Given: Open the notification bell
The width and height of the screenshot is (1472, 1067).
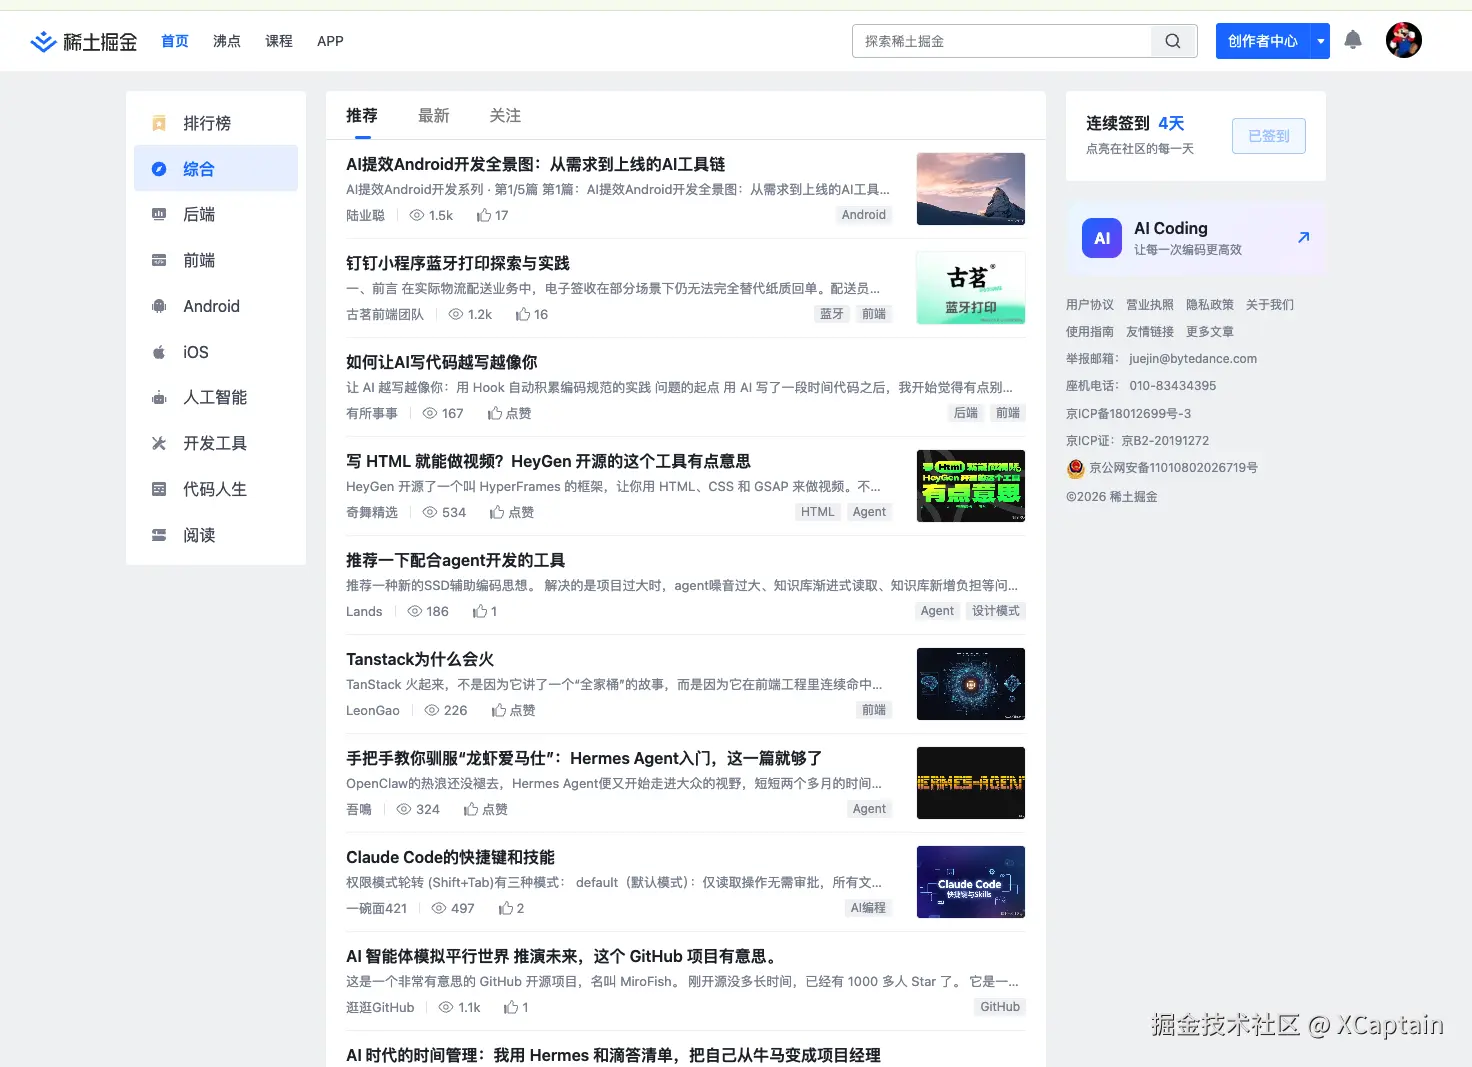Looking at the screenshot, I should pyautogui.click(x=1353, y=40).
